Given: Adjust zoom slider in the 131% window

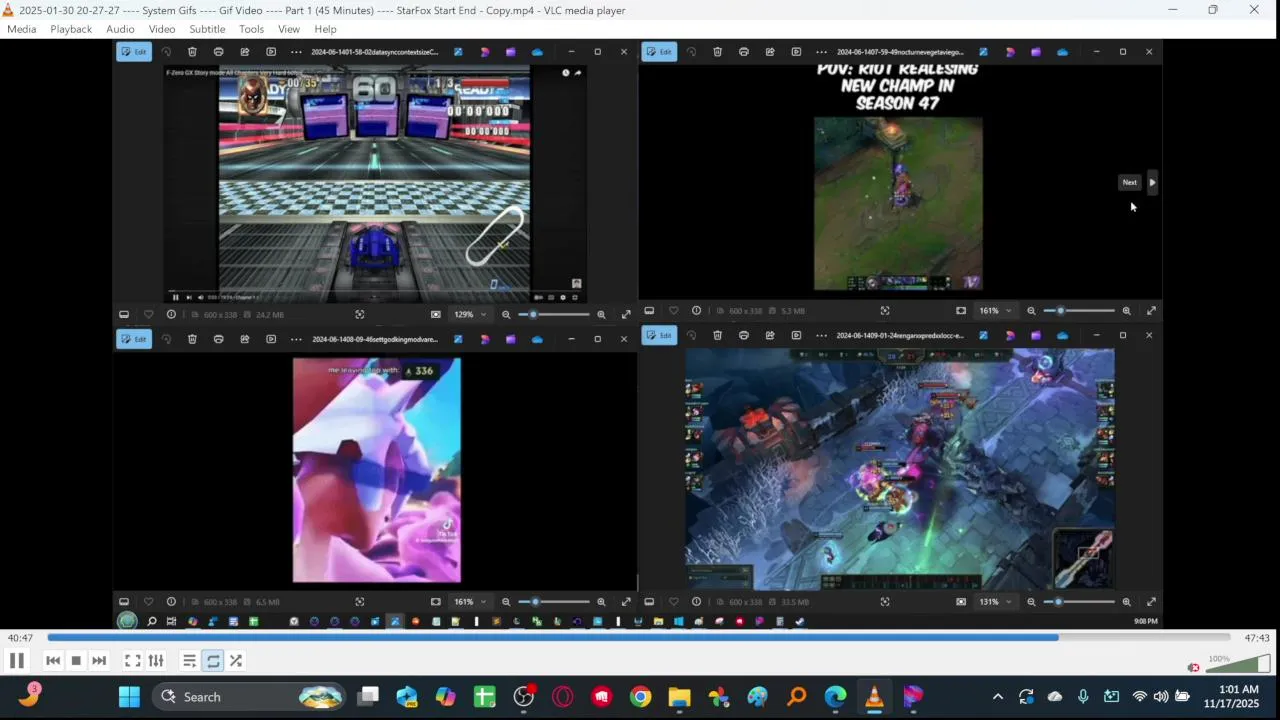Looking at the screenshot, I should 1078,602.
